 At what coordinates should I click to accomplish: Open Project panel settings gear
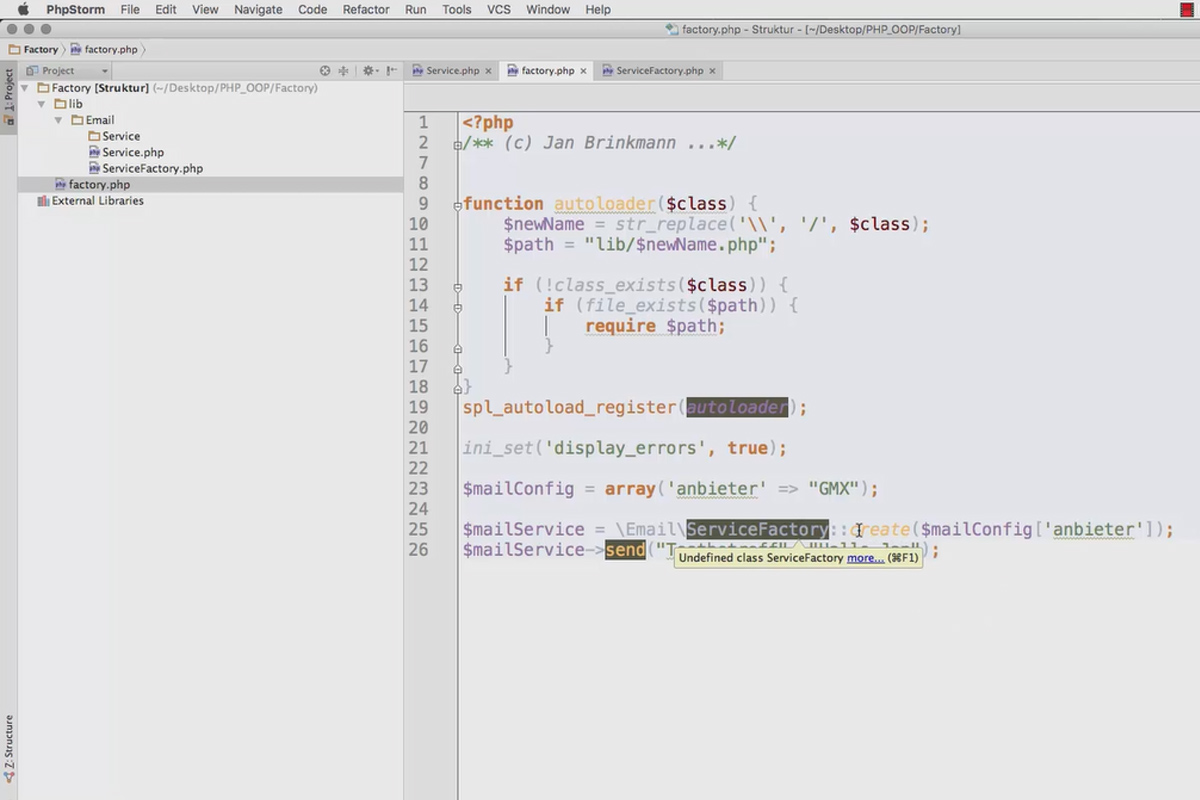370,71
